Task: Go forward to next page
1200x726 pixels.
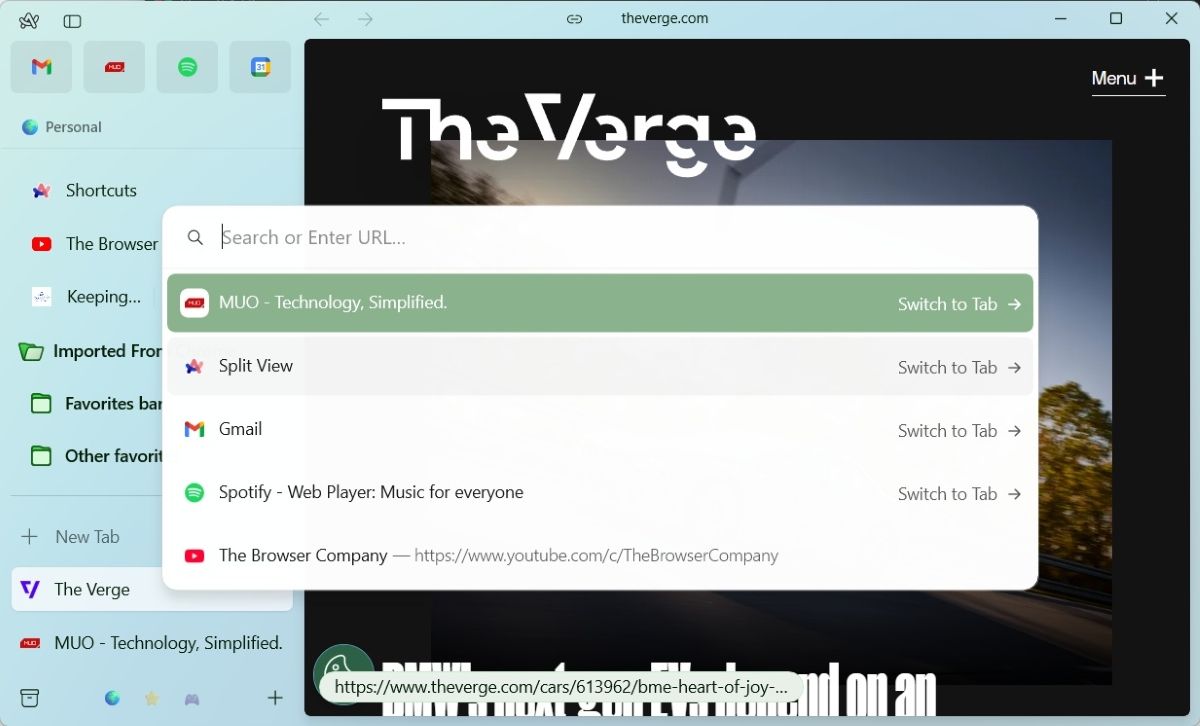Action: (365, 19)
